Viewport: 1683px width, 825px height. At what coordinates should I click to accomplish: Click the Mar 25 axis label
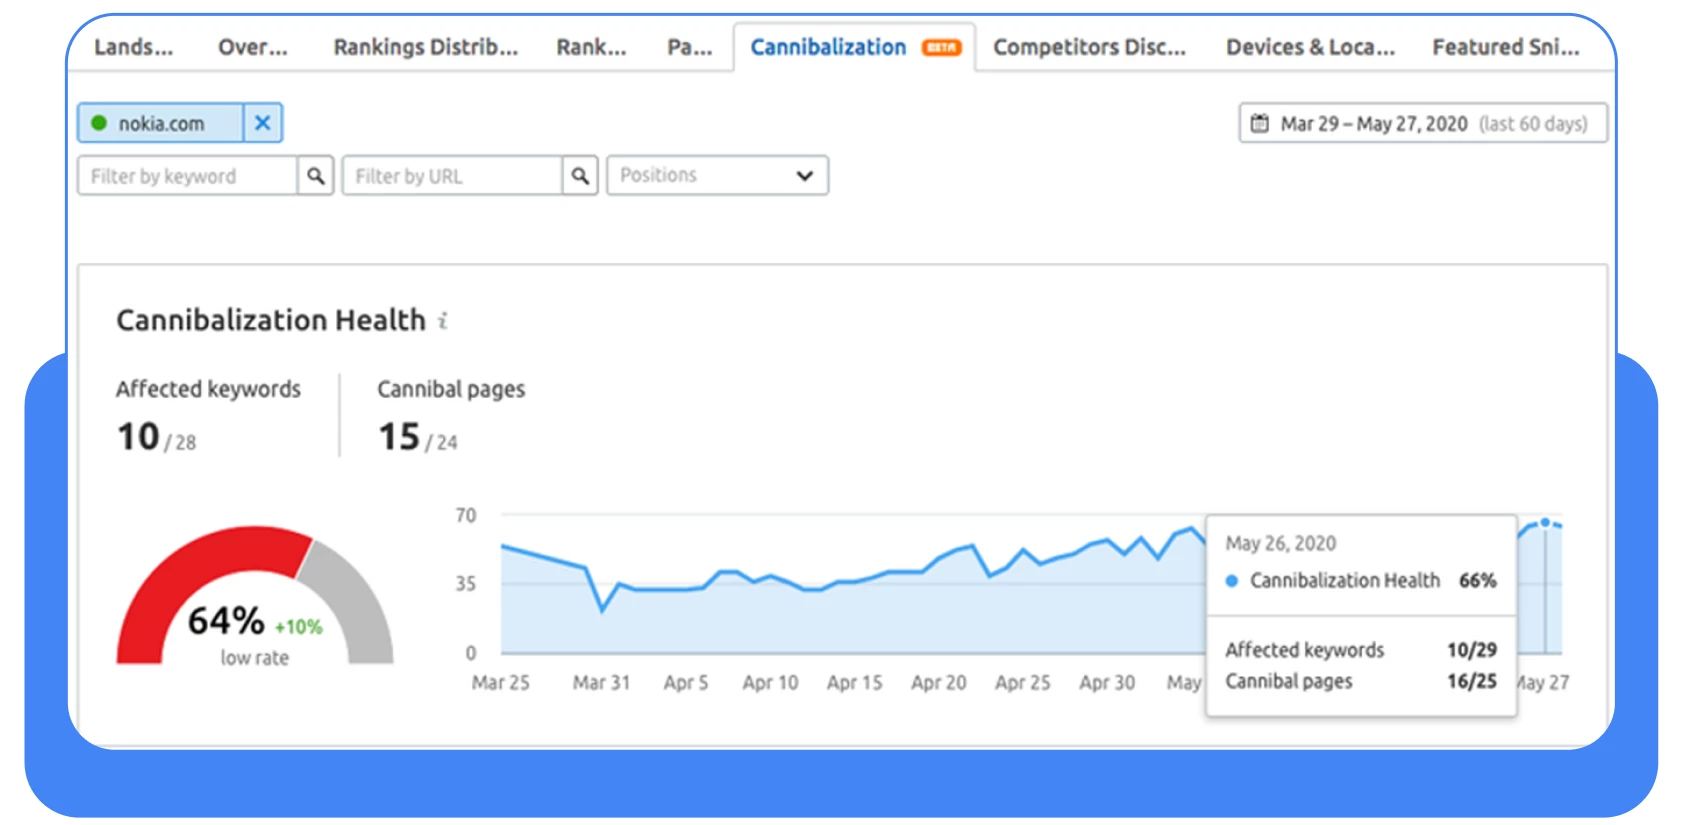[x=501, y=683]
